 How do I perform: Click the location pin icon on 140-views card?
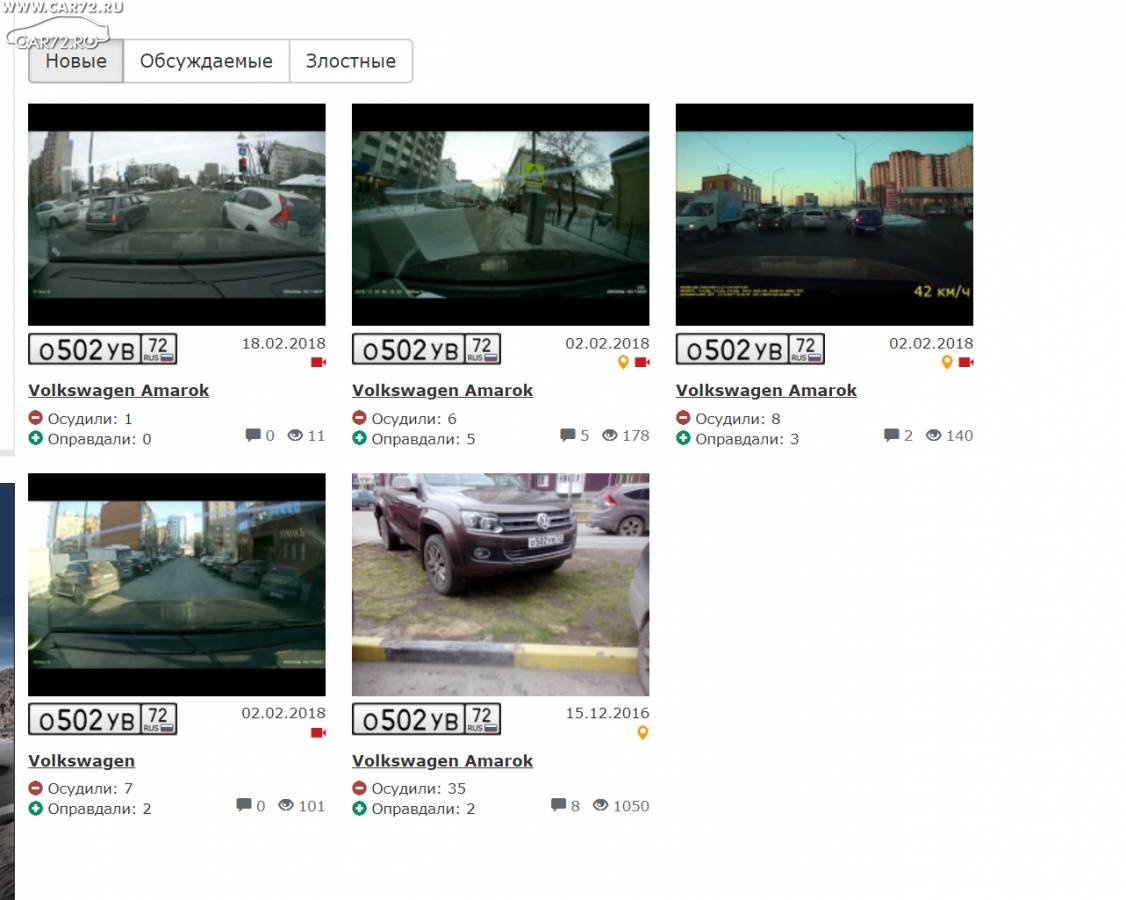947,363
